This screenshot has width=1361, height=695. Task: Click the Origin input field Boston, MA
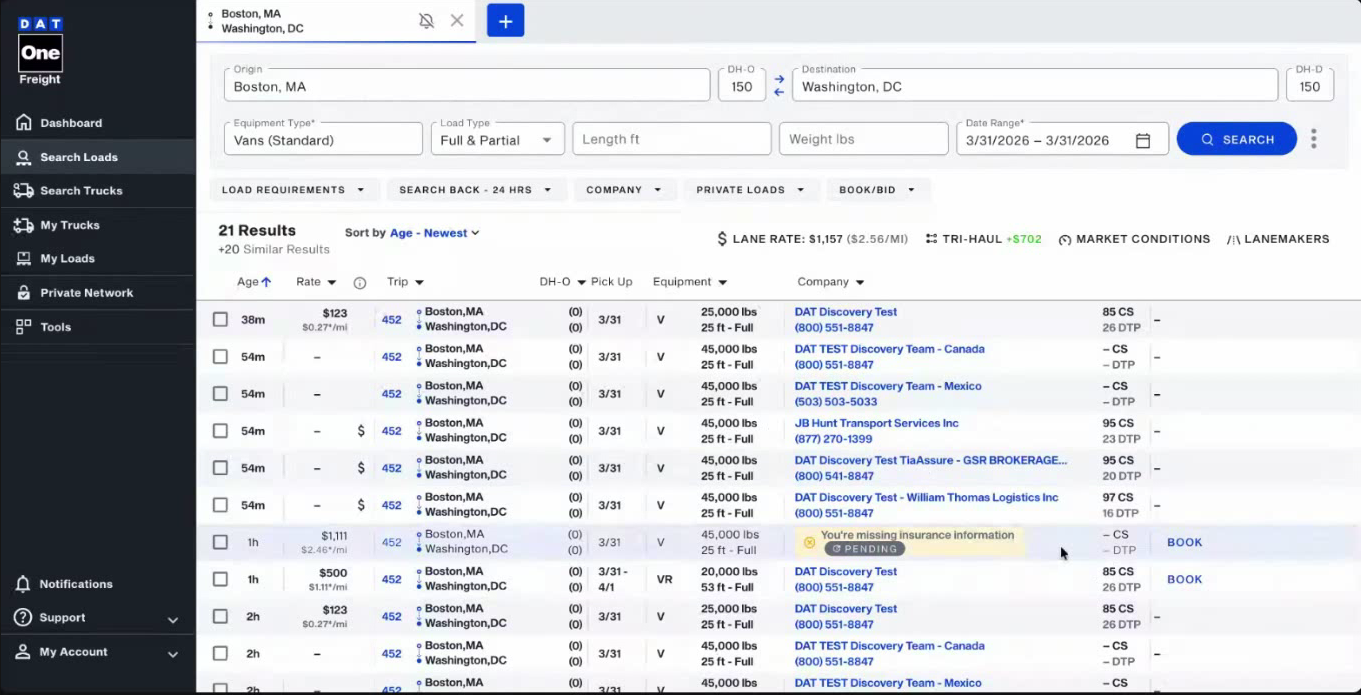click(466, 87)
